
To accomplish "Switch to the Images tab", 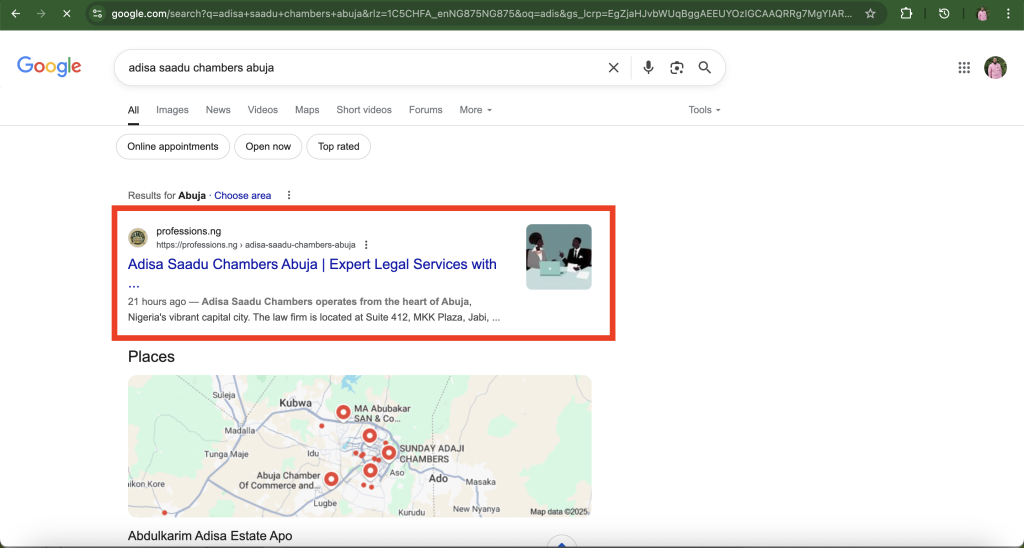I will tap(172, 110).
